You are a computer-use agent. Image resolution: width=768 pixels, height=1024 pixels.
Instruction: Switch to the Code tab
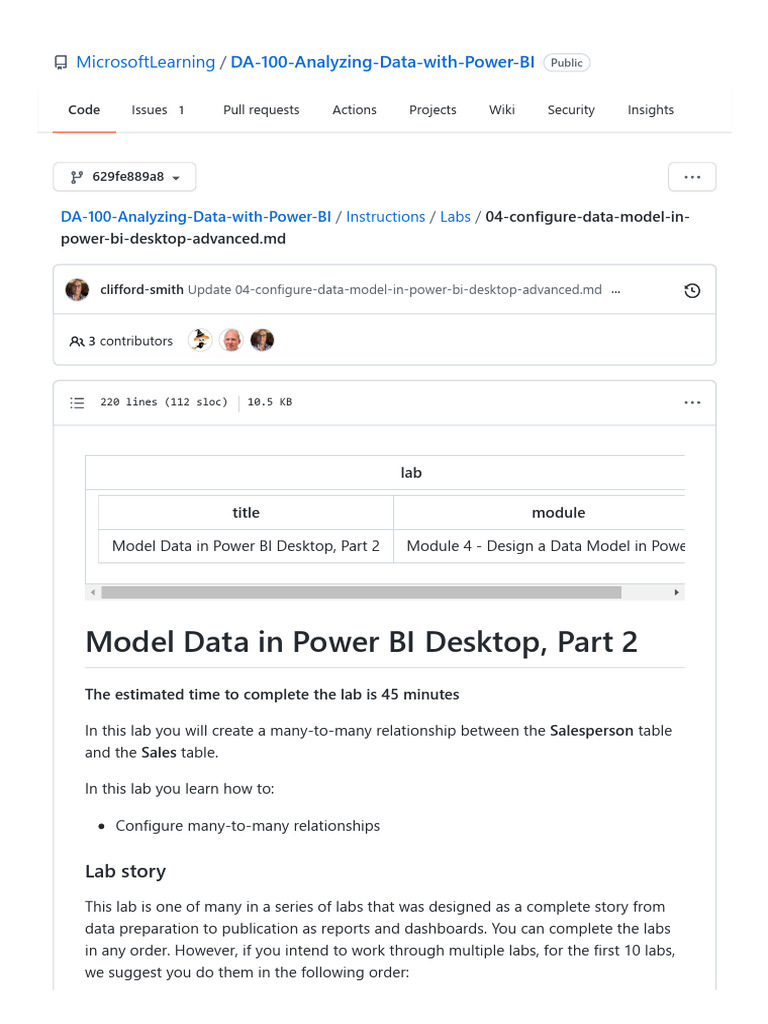click(x=84, y=110)
